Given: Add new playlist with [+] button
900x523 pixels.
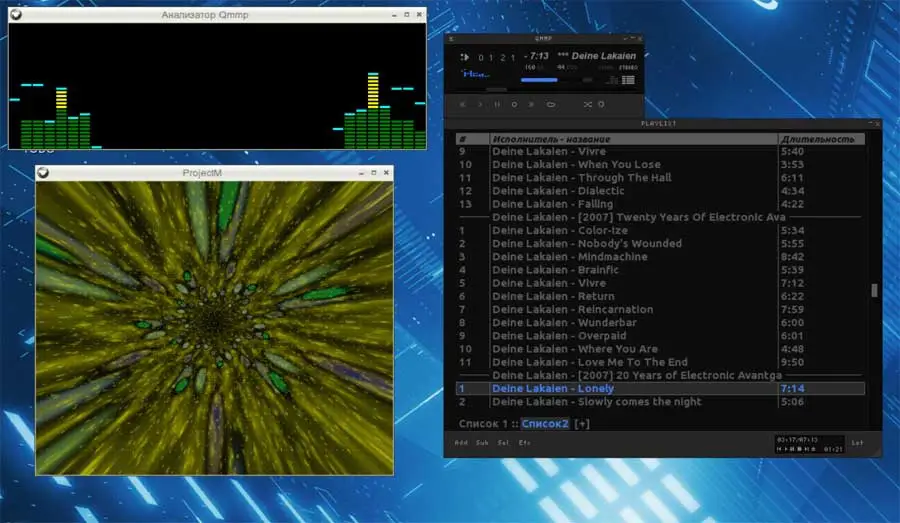Looking at the screenshot, I should pyautogui.click(x=582, y=424).
